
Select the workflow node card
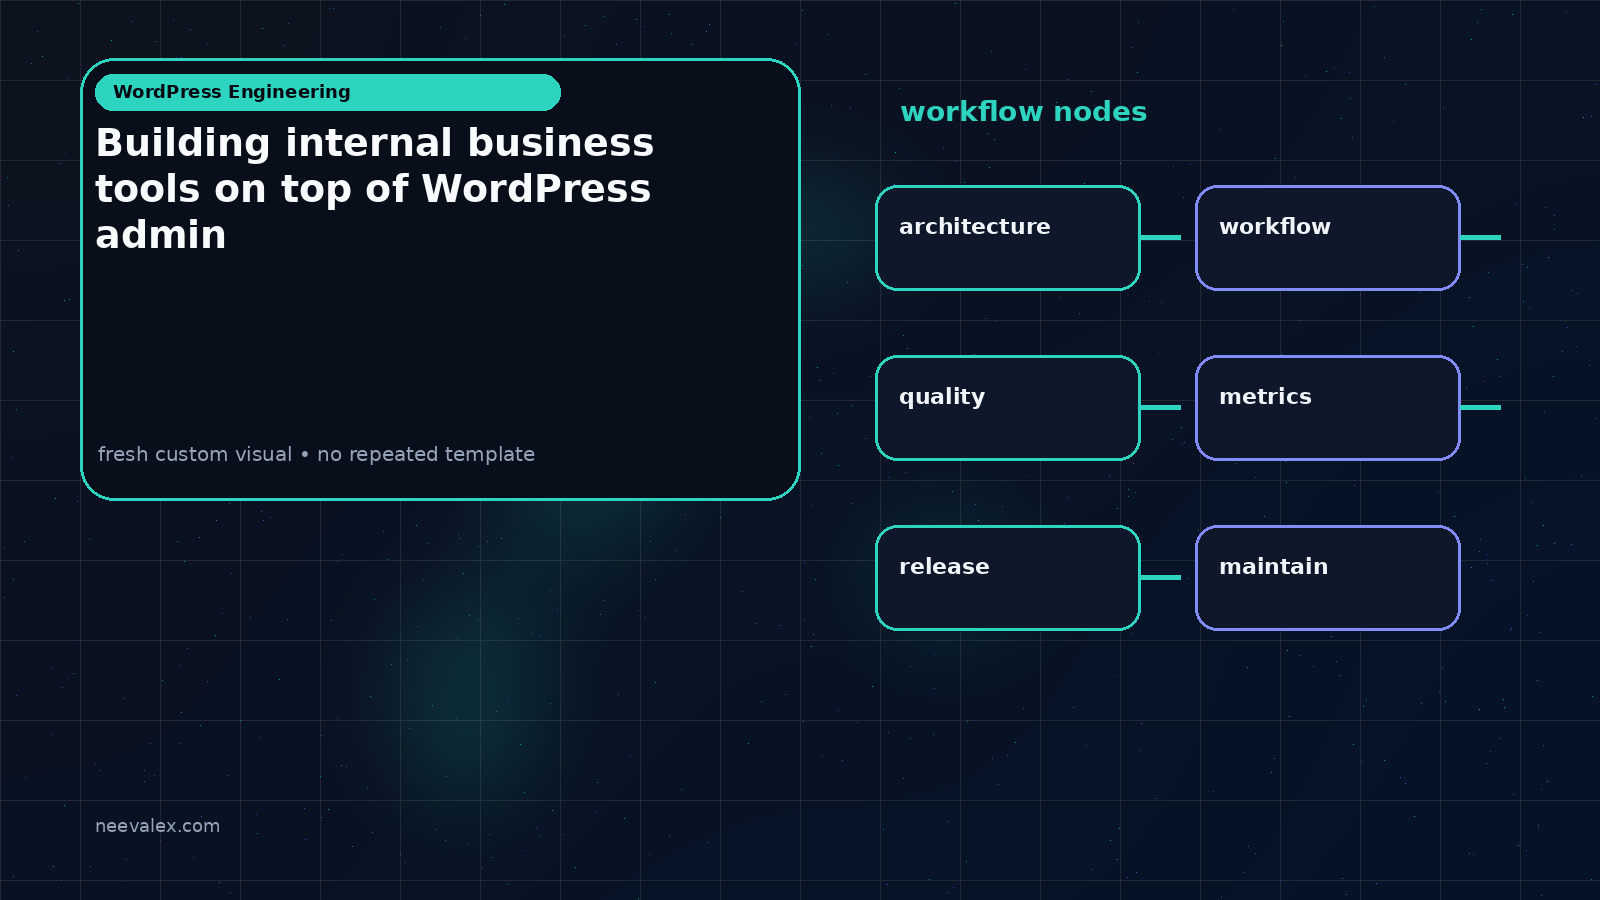tap(1328, 238)
